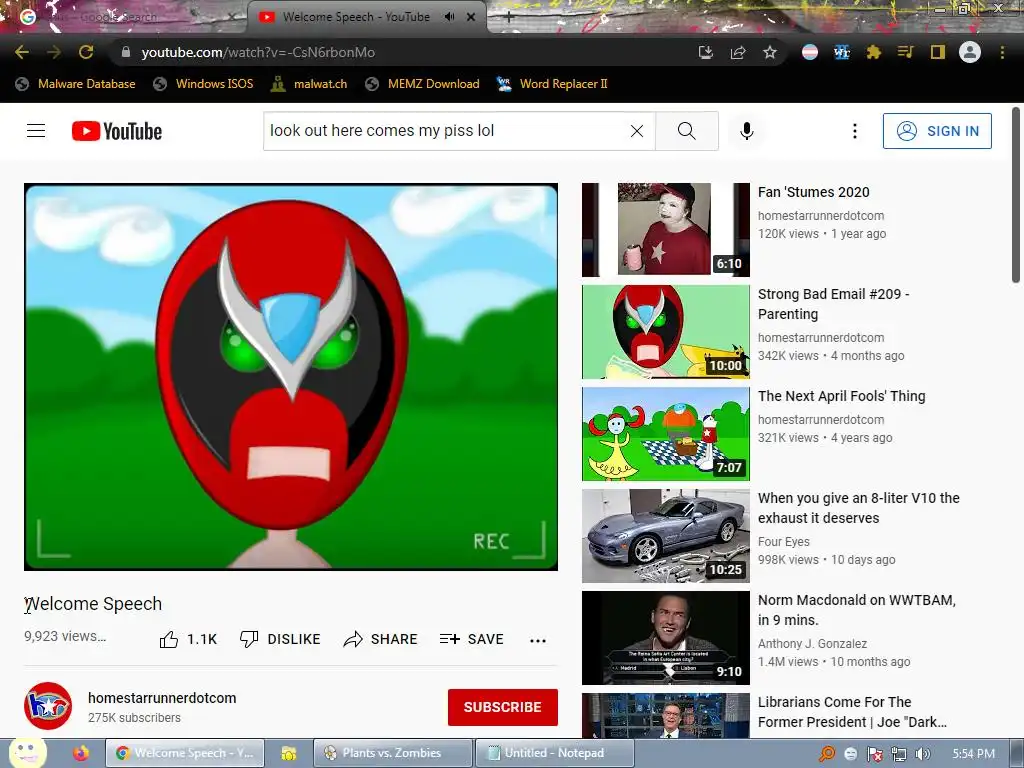
Task: Subscribe to homestarrunnerdotcom
Action: coord(503,707)
